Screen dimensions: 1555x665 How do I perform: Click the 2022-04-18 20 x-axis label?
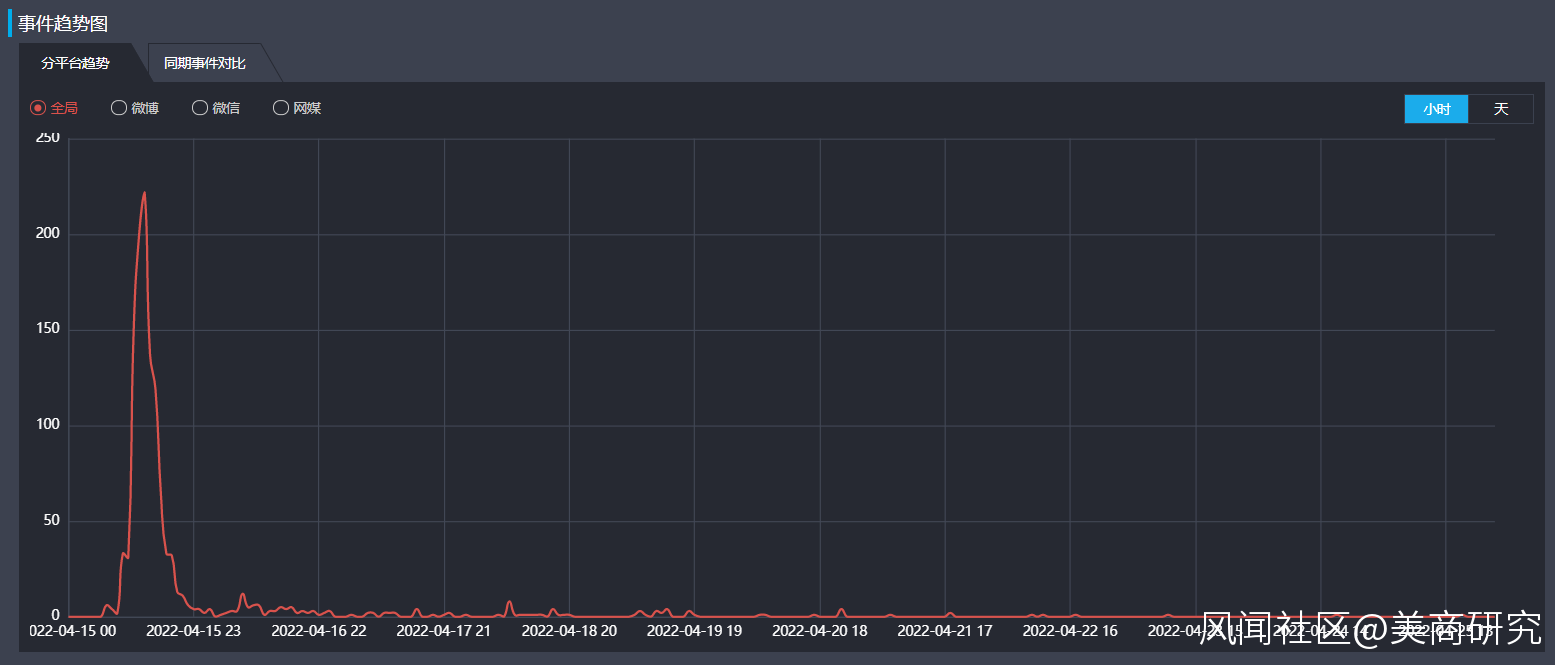tap(569, 631)
